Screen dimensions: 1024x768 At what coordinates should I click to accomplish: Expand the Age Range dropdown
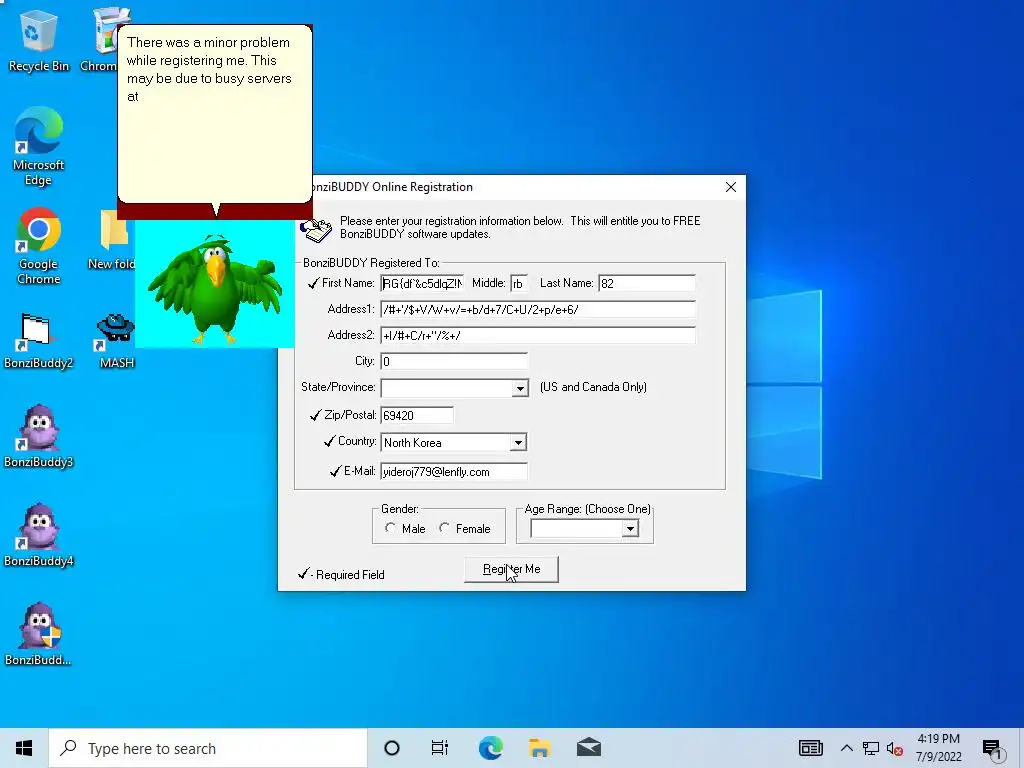click(630, 528)
